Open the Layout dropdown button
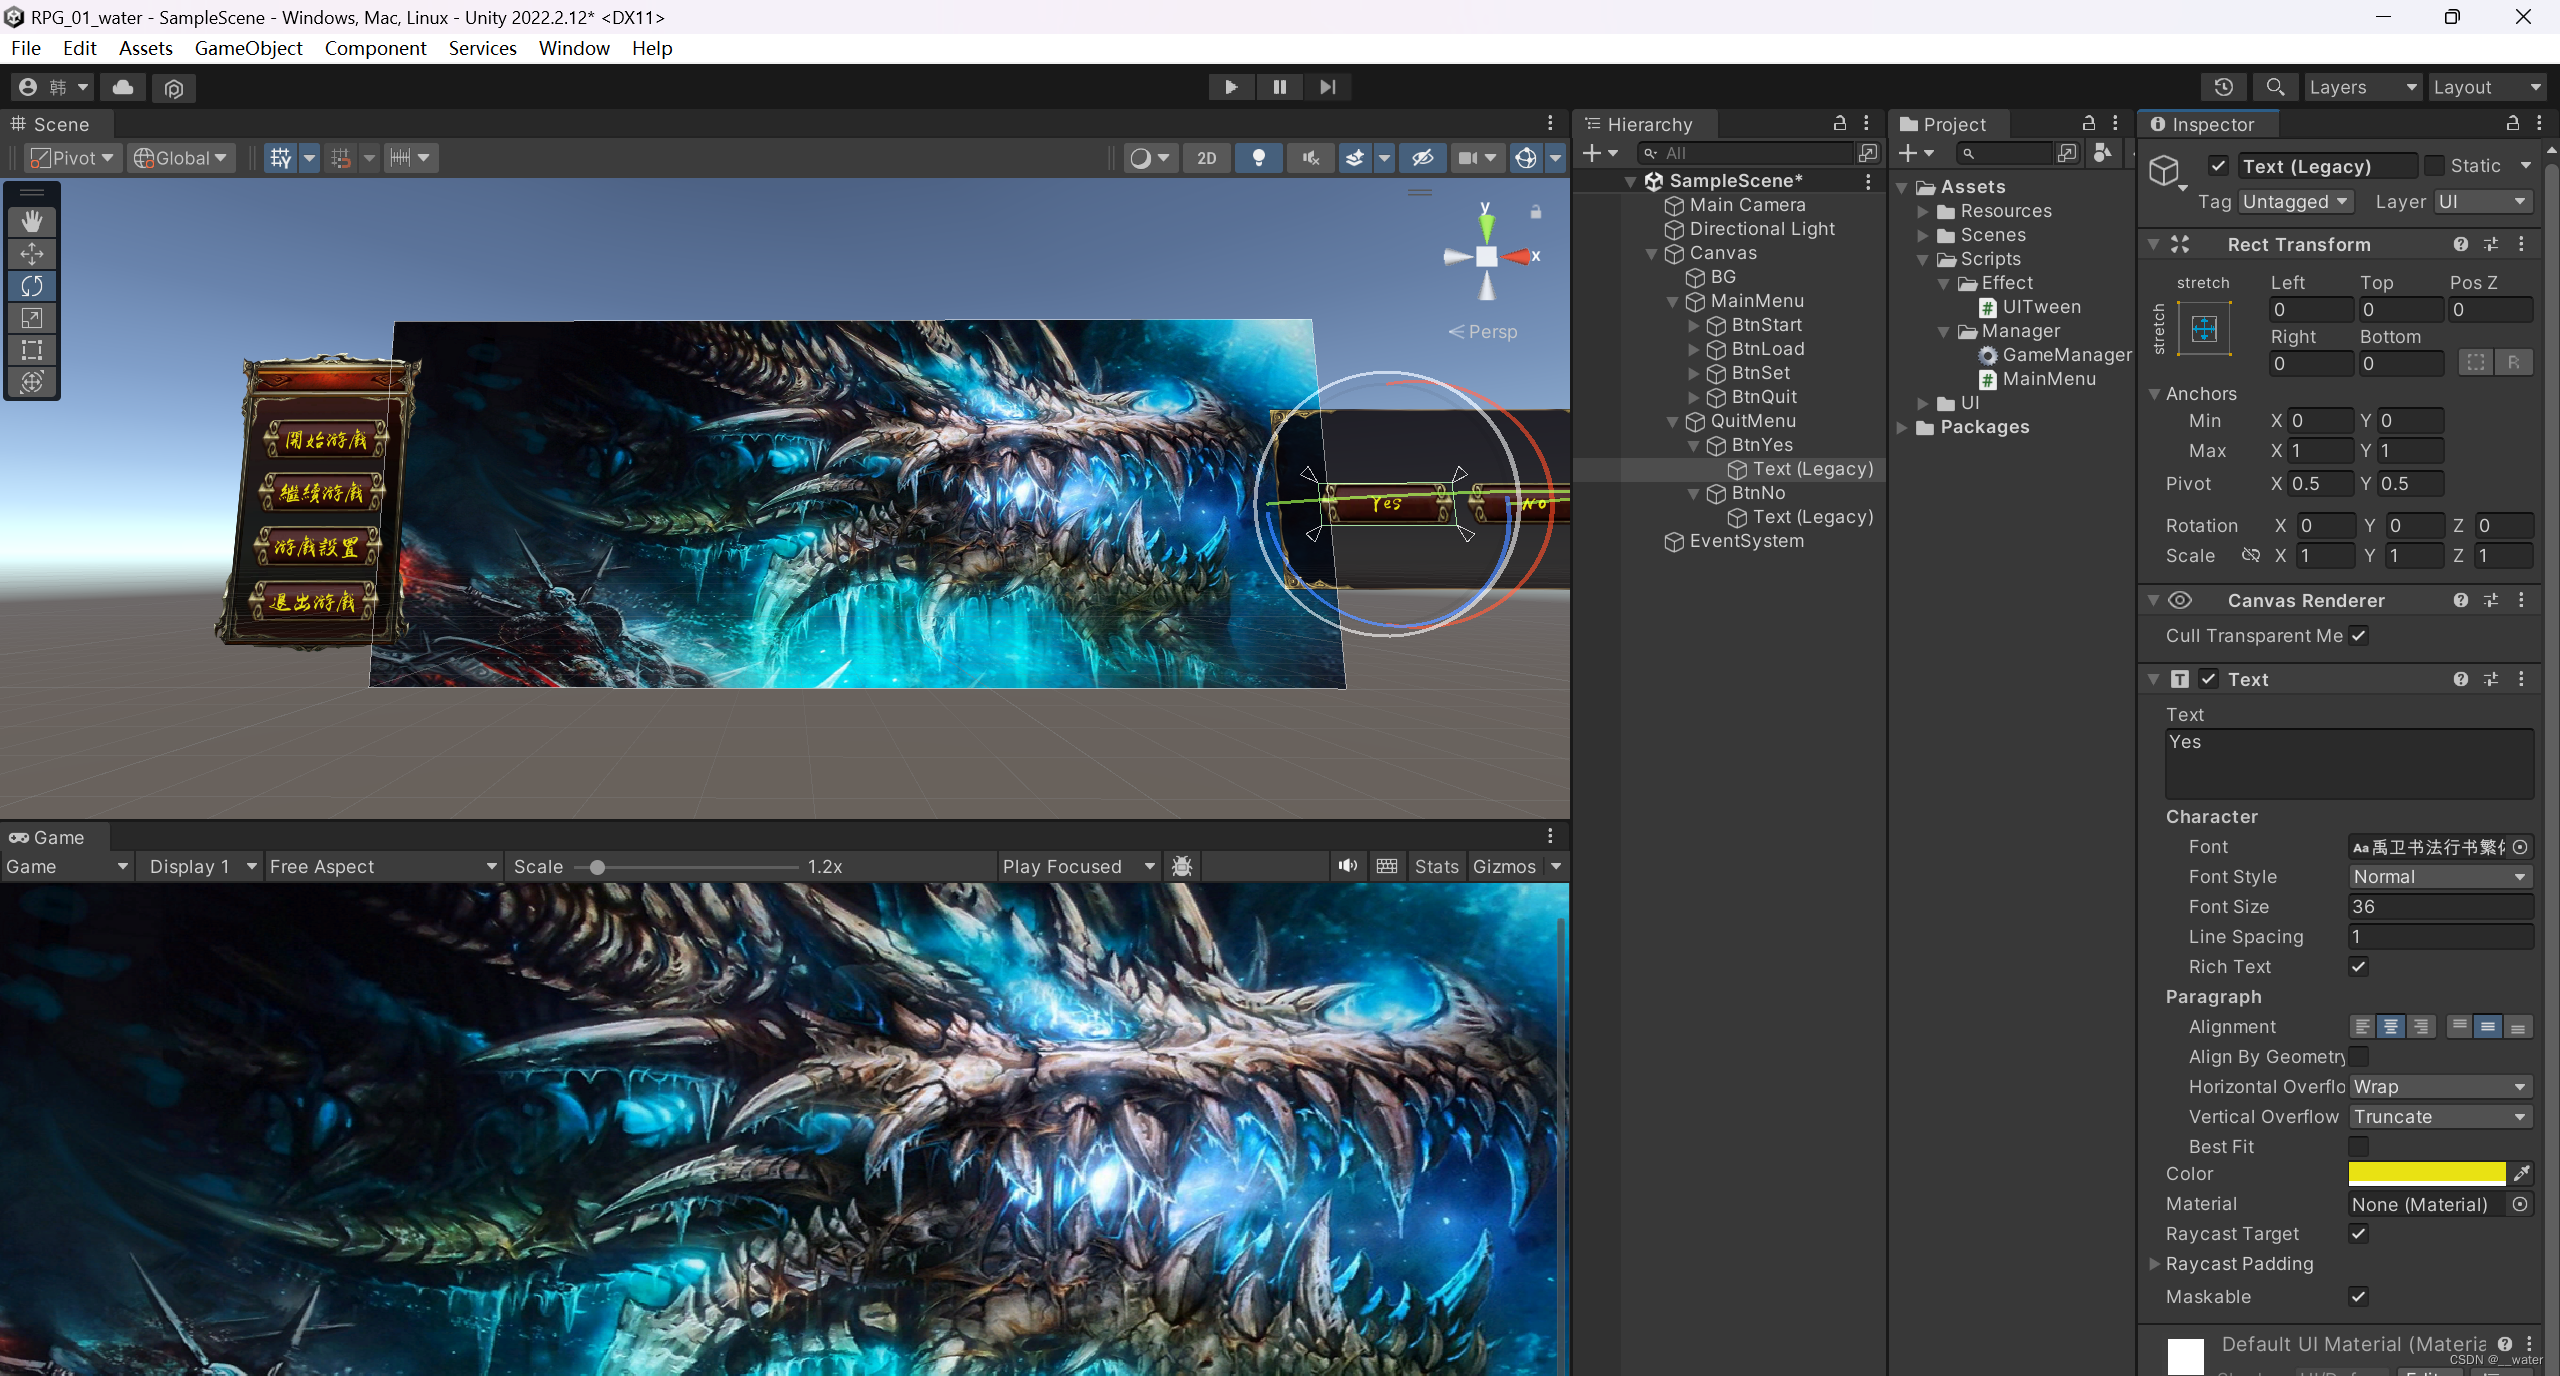2560x1376 pixels. coord(2486,87)
